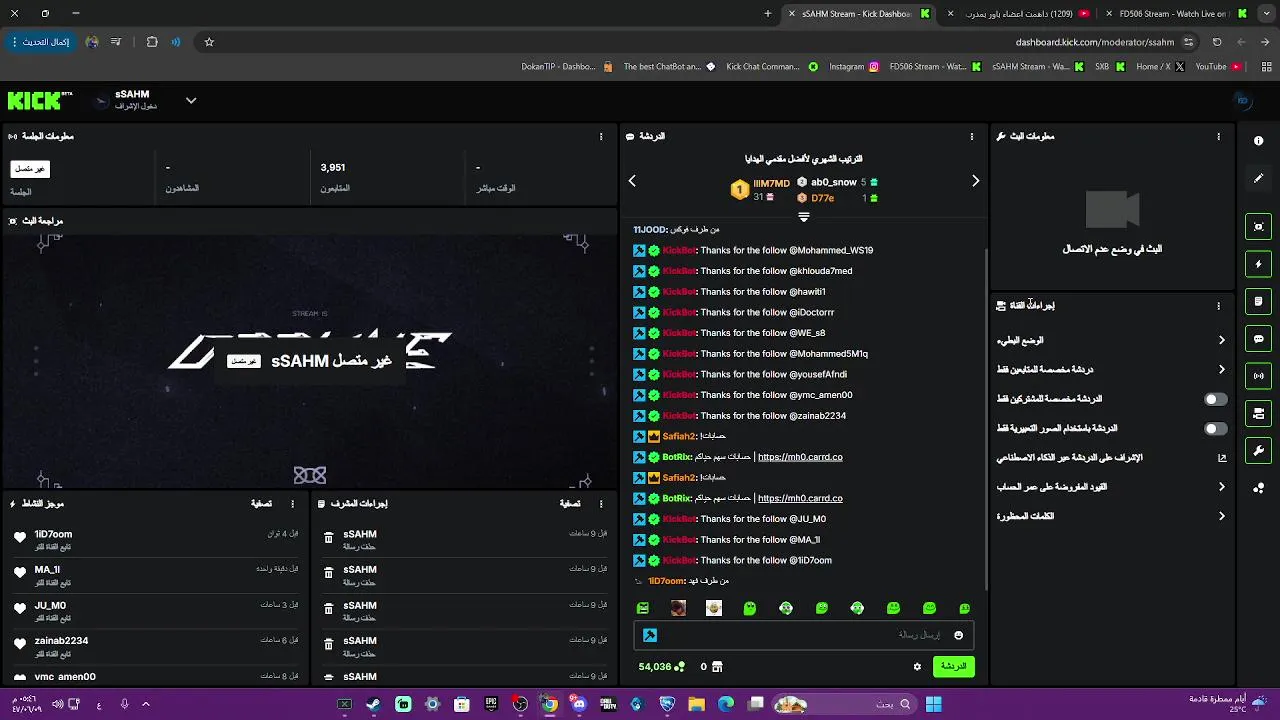Insert the angry green emote first in row
The image size is (1280, 720).
(x=643, y=608)
